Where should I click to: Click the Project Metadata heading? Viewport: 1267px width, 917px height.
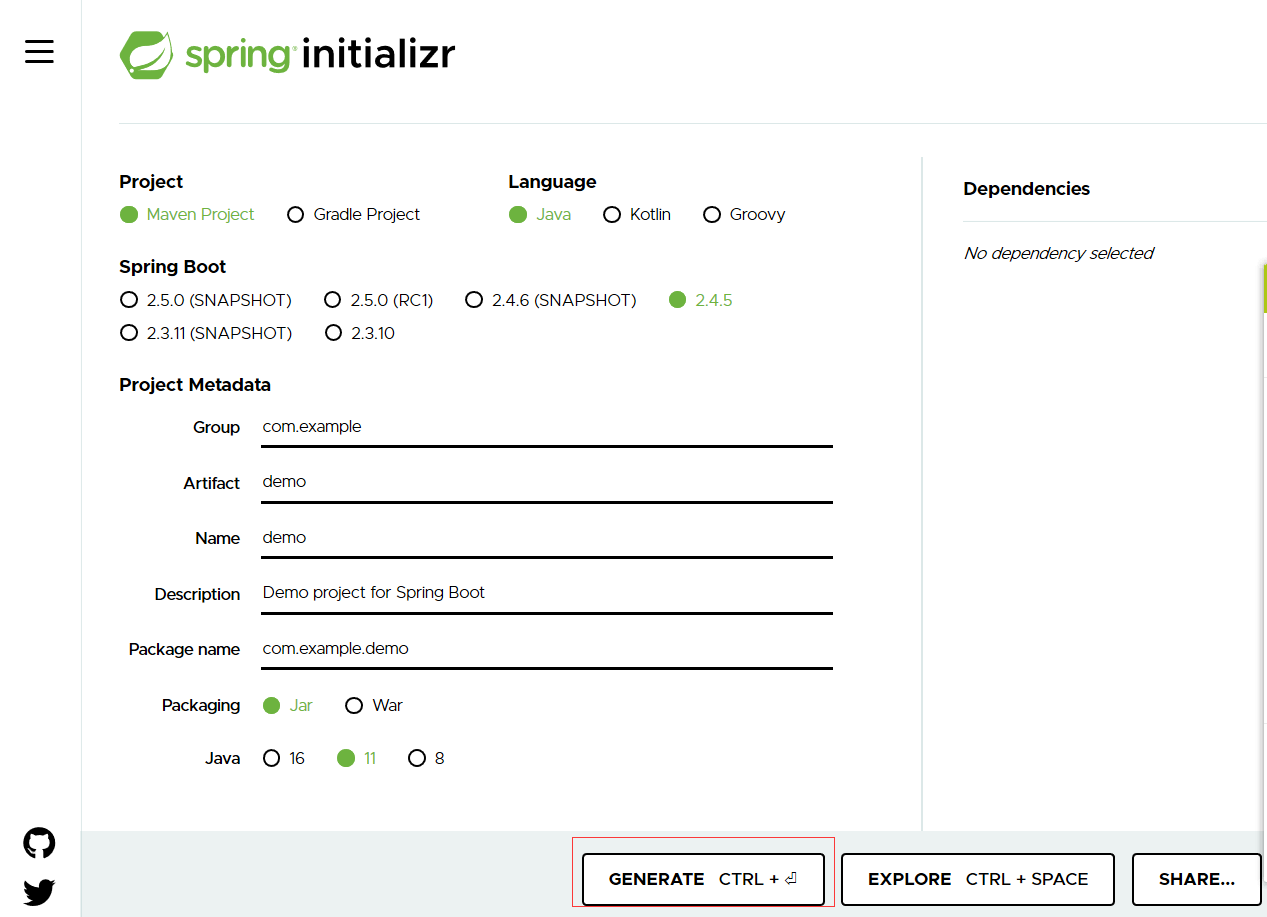[195, 385]
